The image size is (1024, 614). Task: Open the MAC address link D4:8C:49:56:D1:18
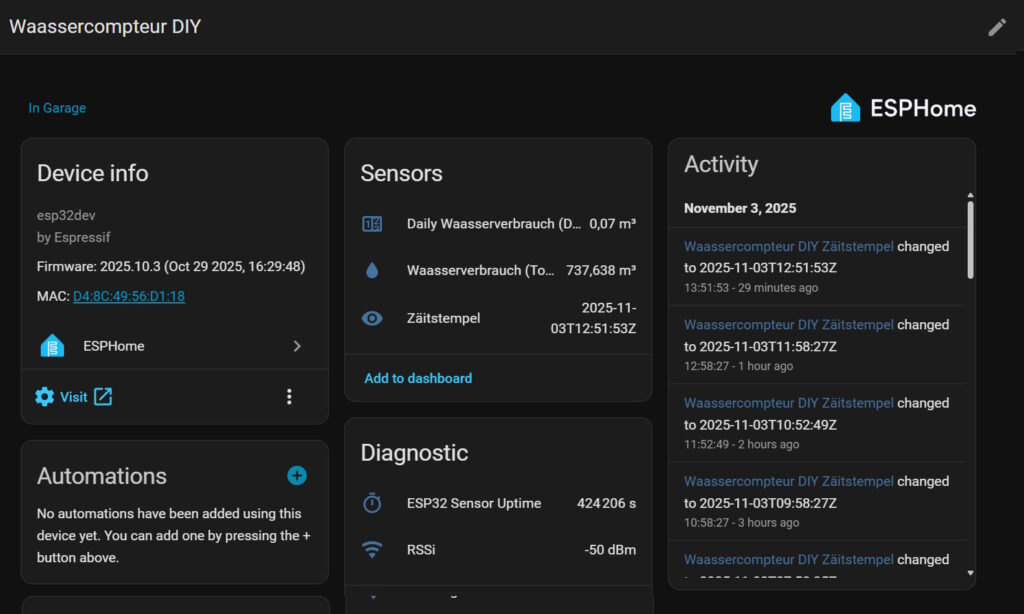(129, 296)
